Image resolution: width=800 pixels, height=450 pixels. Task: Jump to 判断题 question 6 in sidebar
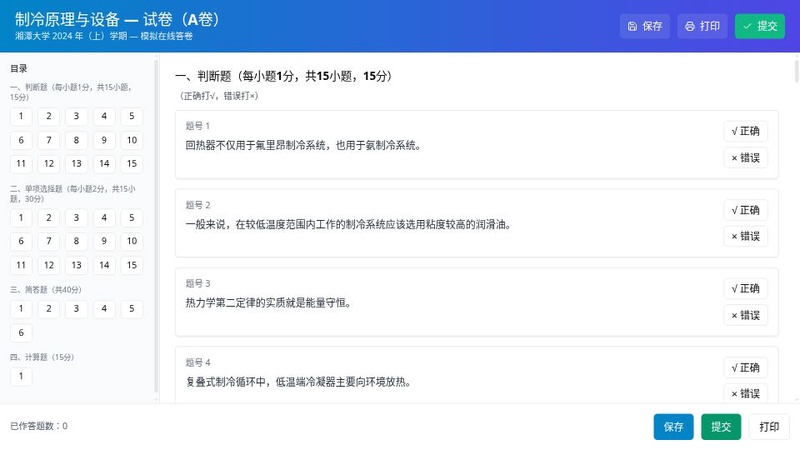point(21,140)
